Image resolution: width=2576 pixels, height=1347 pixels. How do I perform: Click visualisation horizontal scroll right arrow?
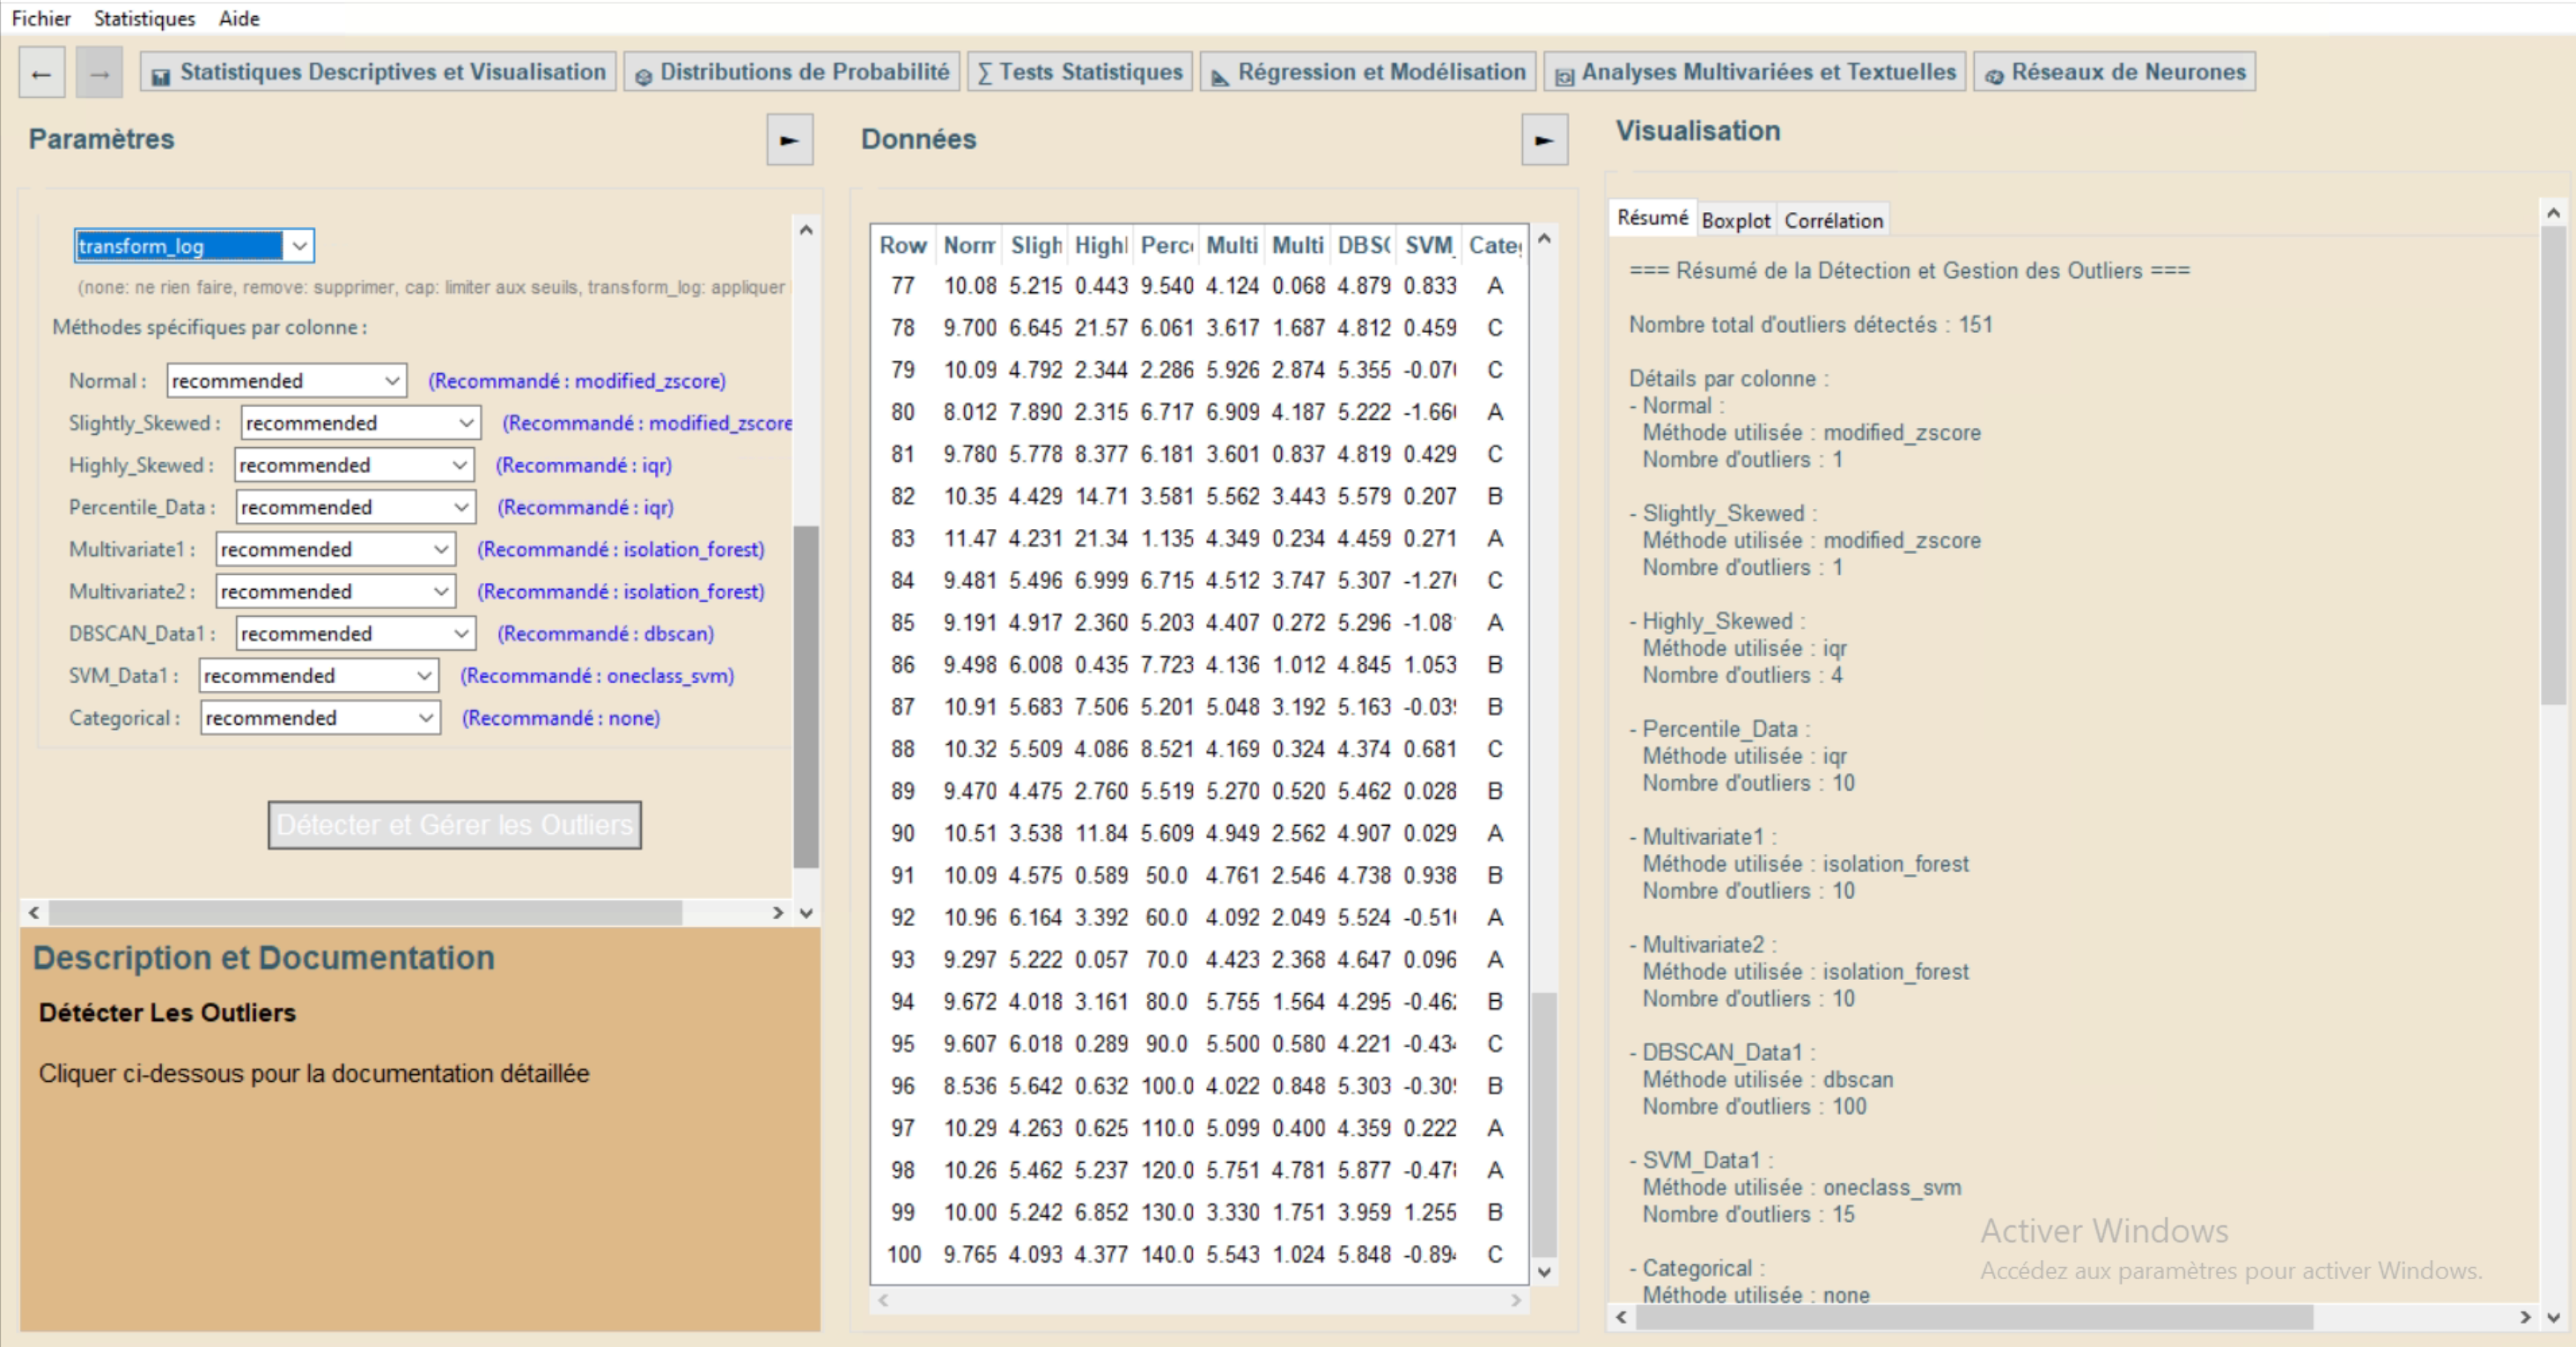click(x=2525, y=1317)
